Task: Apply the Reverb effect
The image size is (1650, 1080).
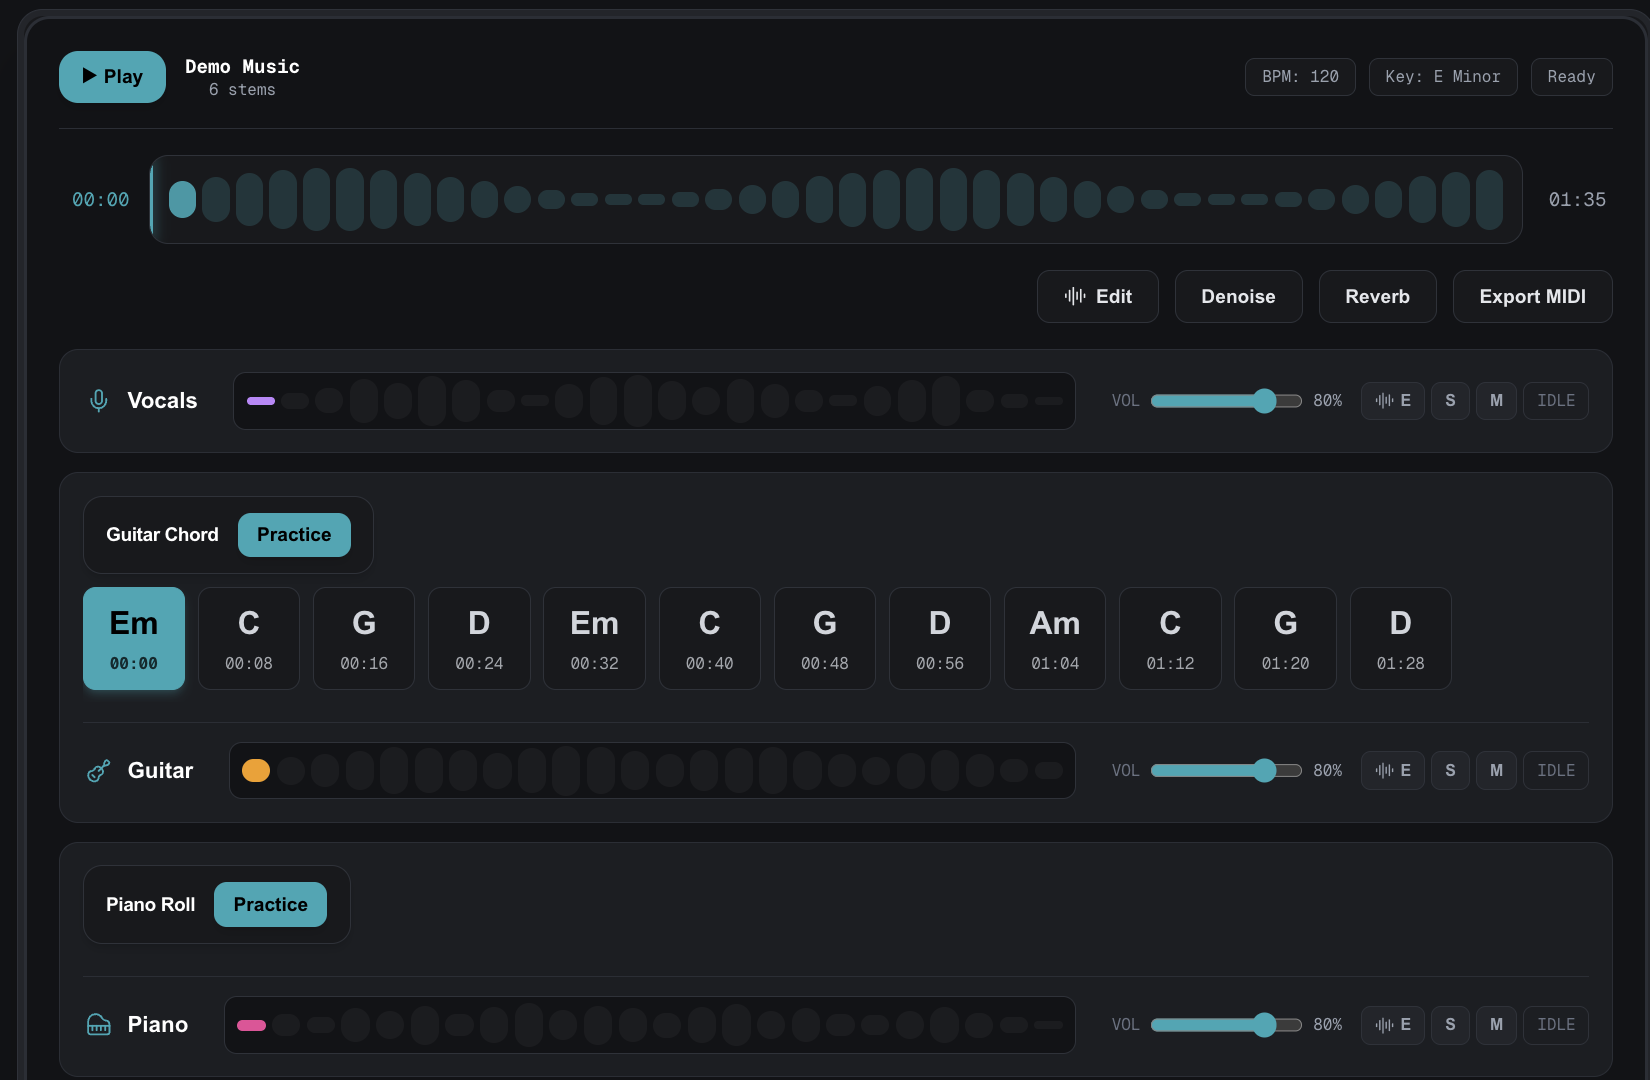Action: [1377, 297]
